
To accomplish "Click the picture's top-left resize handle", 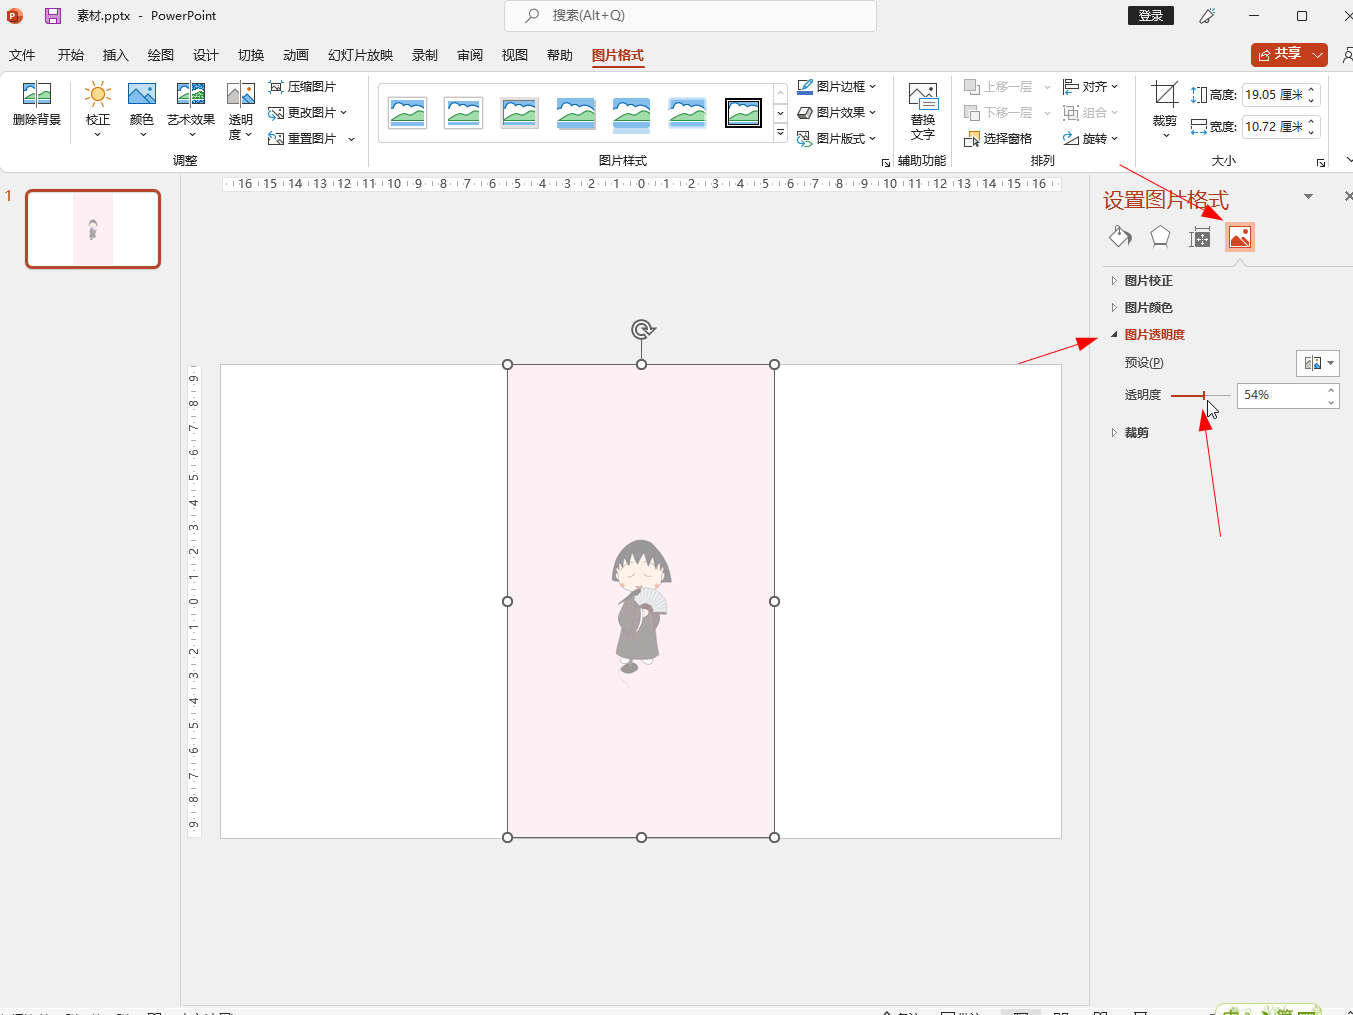I will pos(507,365).
